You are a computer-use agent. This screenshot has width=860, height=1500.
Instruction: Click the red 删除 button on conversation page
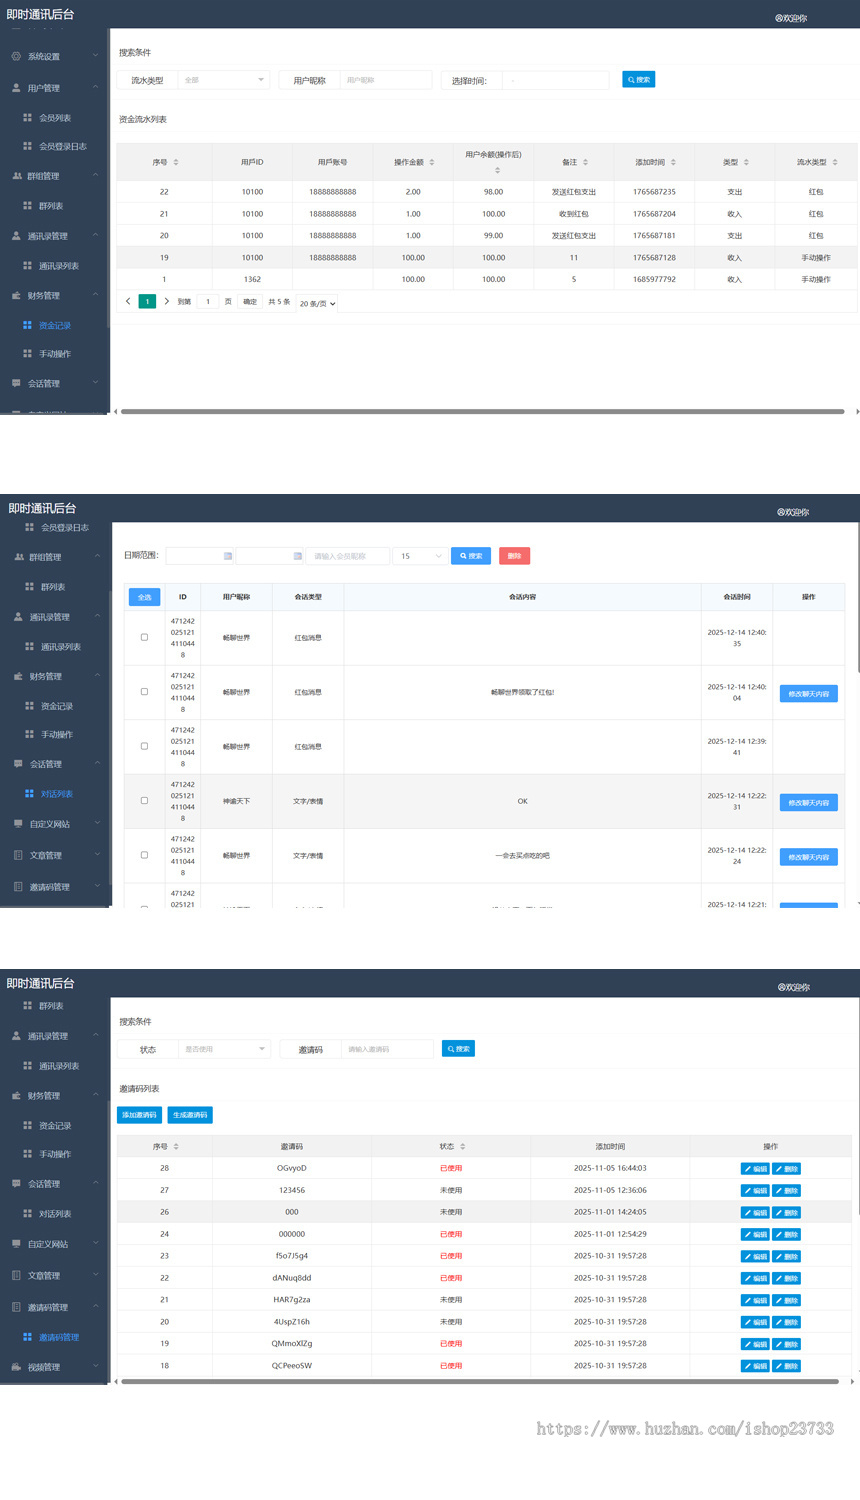(514, 556)
